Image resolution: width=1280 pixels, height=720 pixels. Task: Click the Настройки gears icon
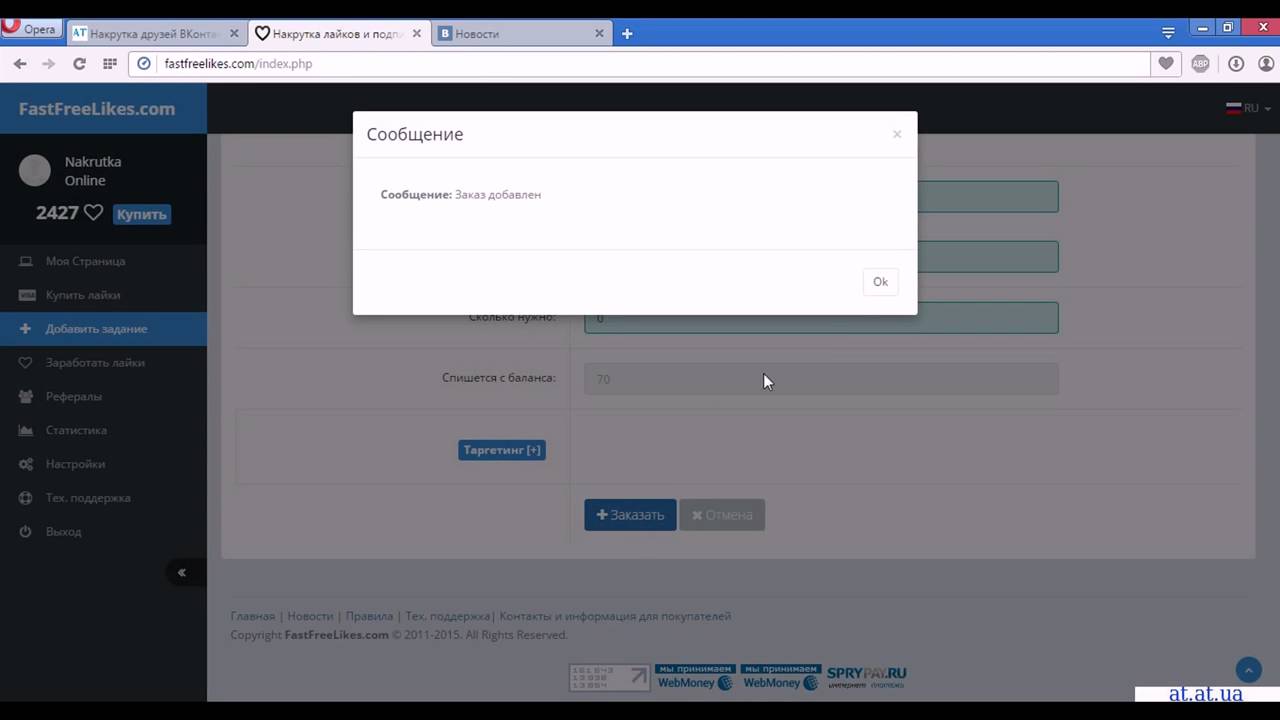(x=26, y=464)
